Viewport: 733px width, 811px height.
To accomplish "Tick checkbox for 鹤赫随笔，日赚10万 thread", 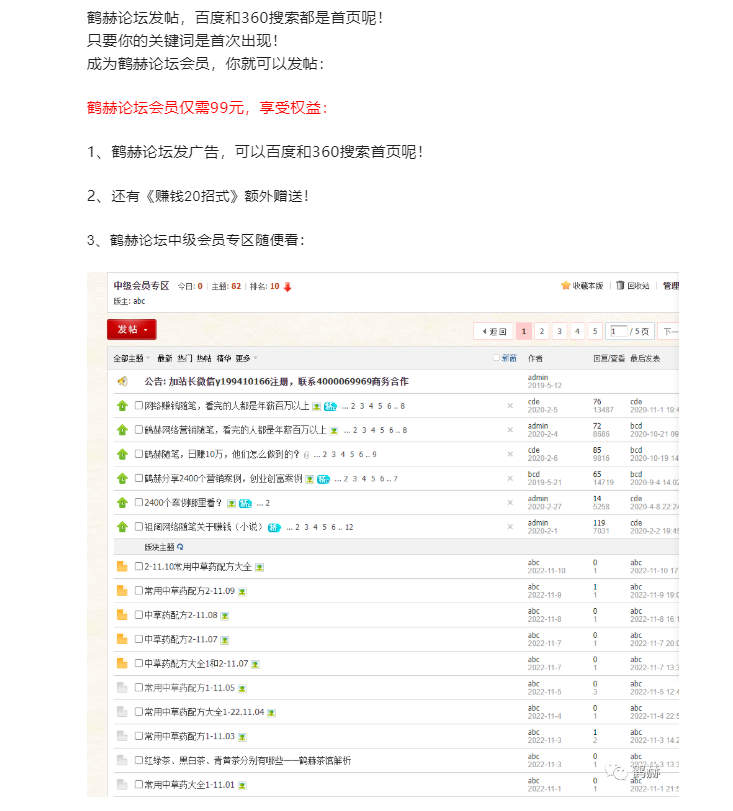I will pos(139,454).
